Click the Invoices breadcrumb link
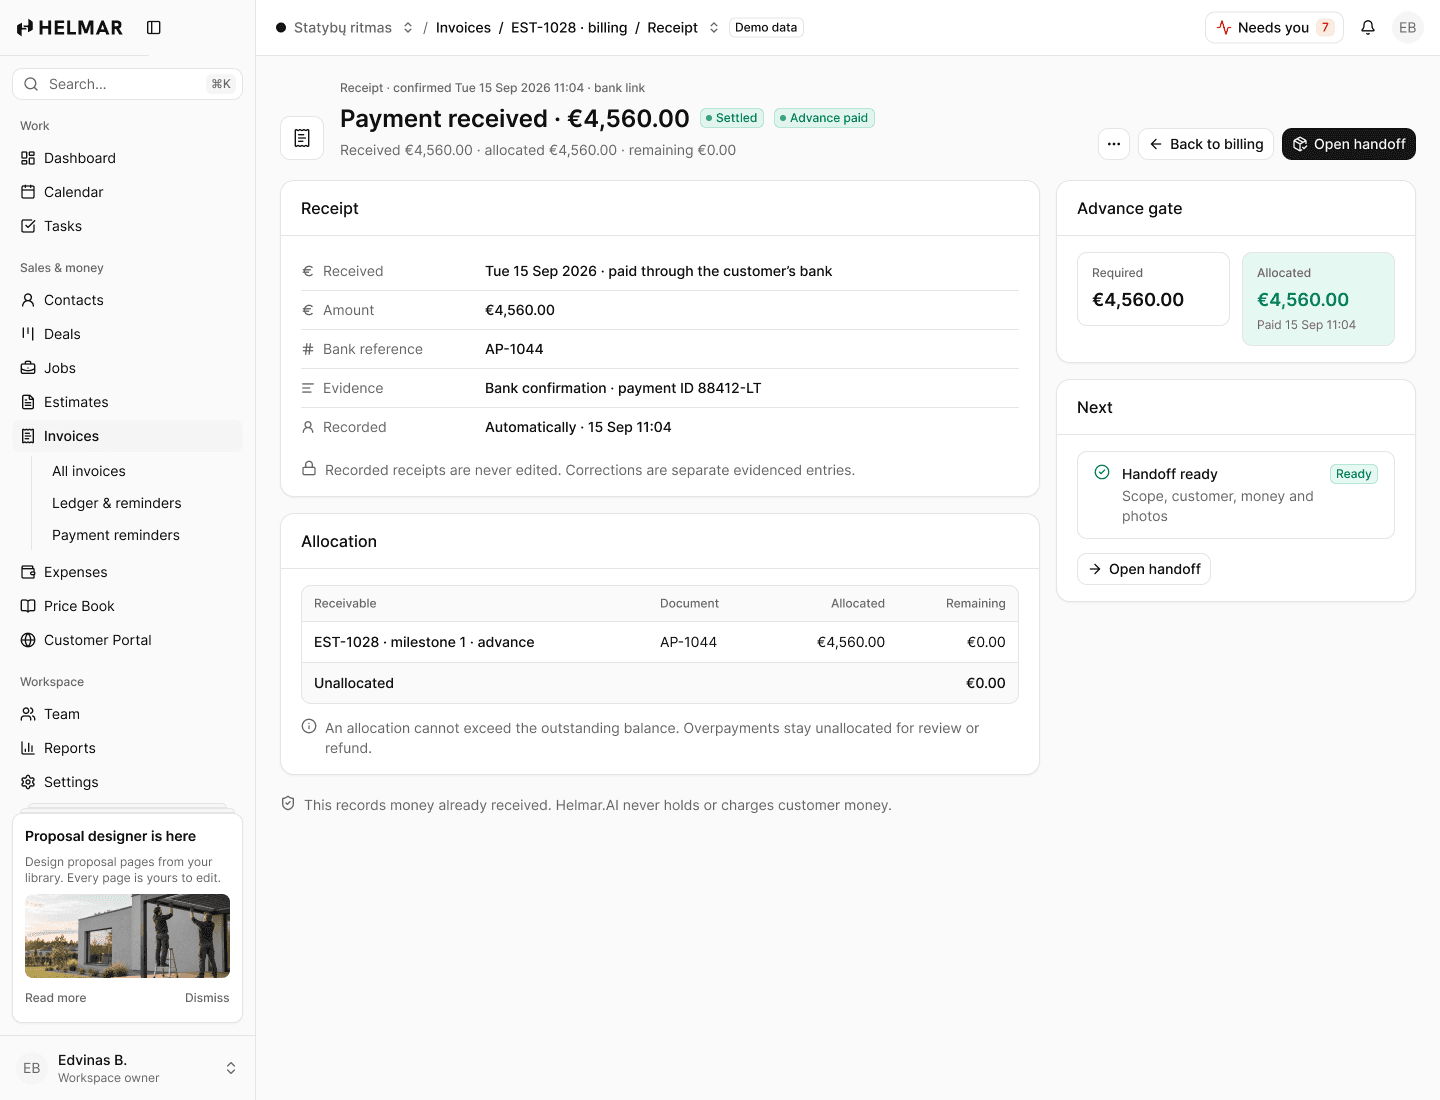The image size is (1440, 1100). (x=463, y=28)
